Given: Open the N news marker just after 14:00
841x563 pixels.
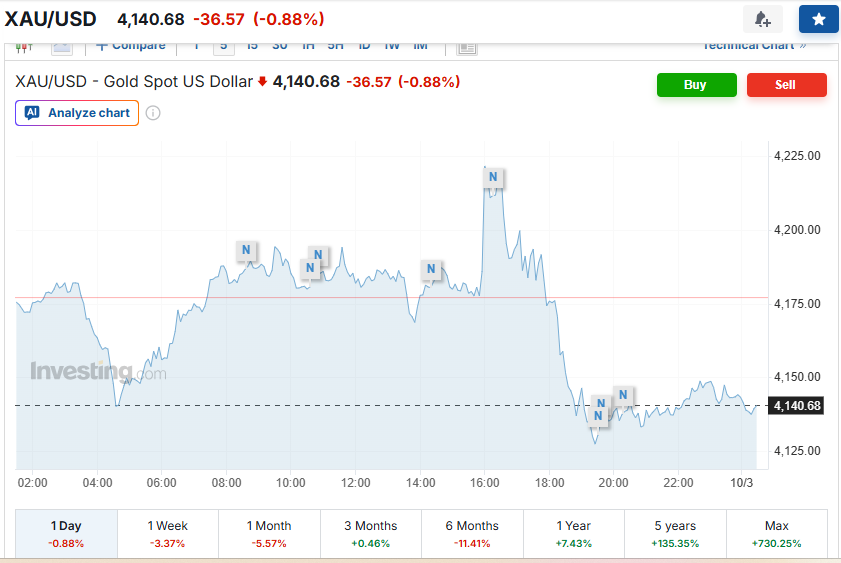Looking at the screenshot, I should coord(431,269).
